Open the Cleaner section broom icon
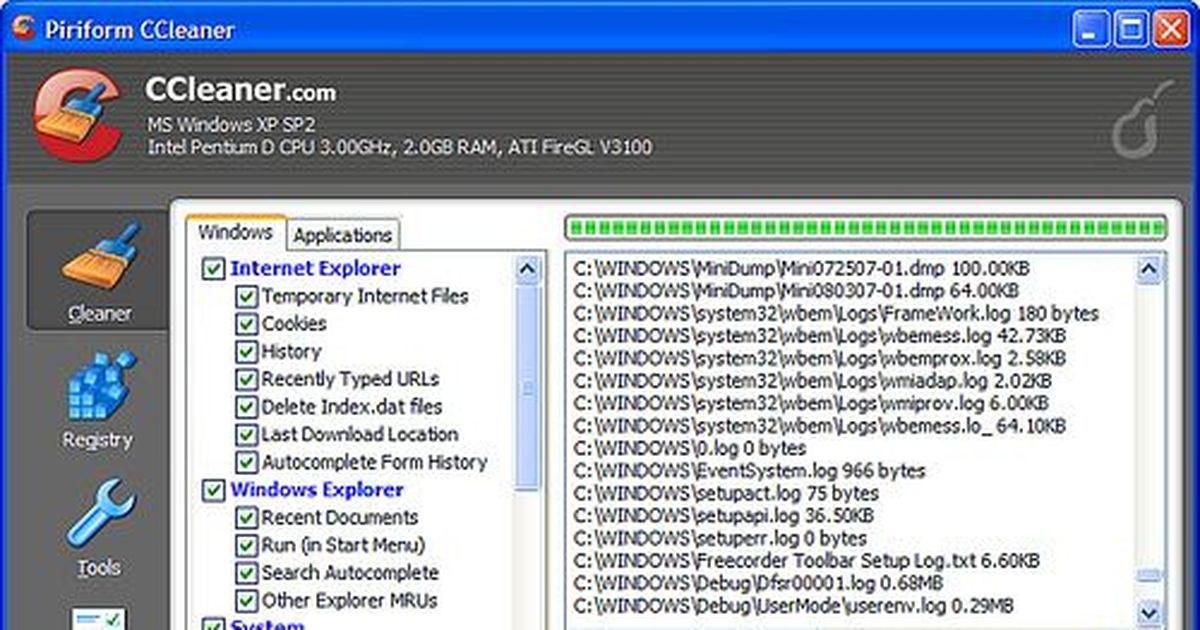Screen dimensions: 1200x630 point(99,257)
